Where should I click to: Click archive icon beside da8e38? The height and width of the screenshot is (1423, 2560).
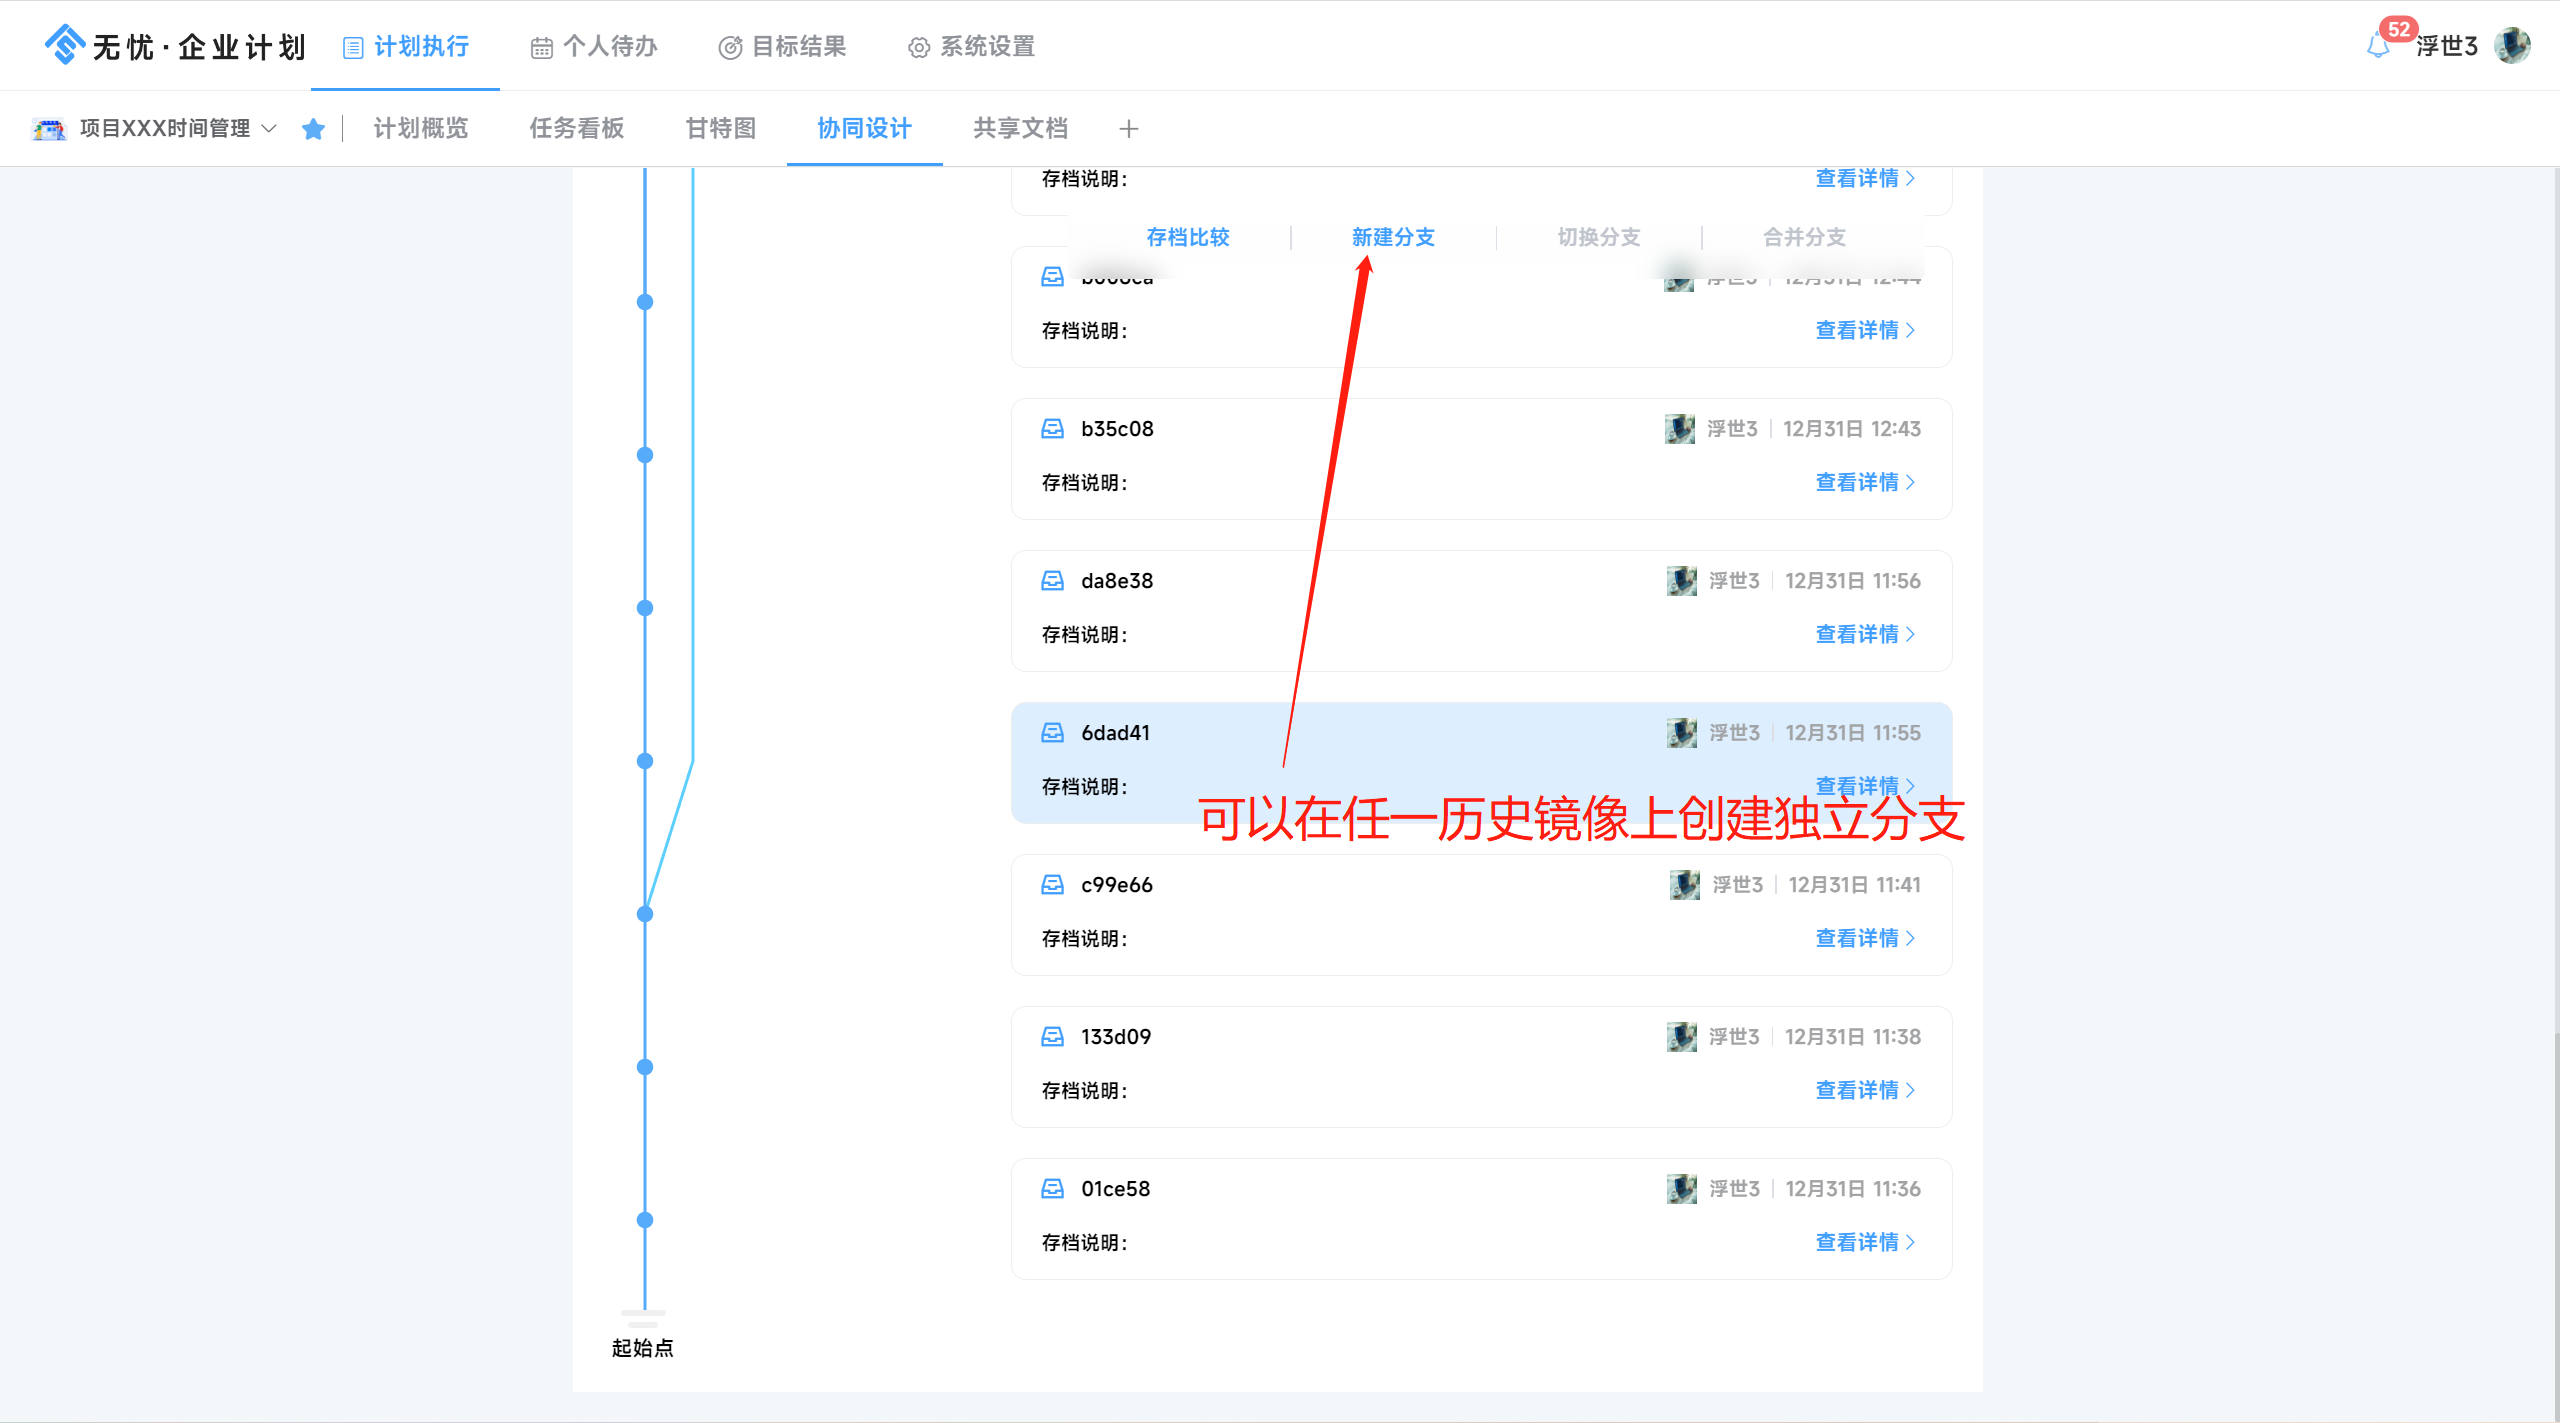[1052, 581]
